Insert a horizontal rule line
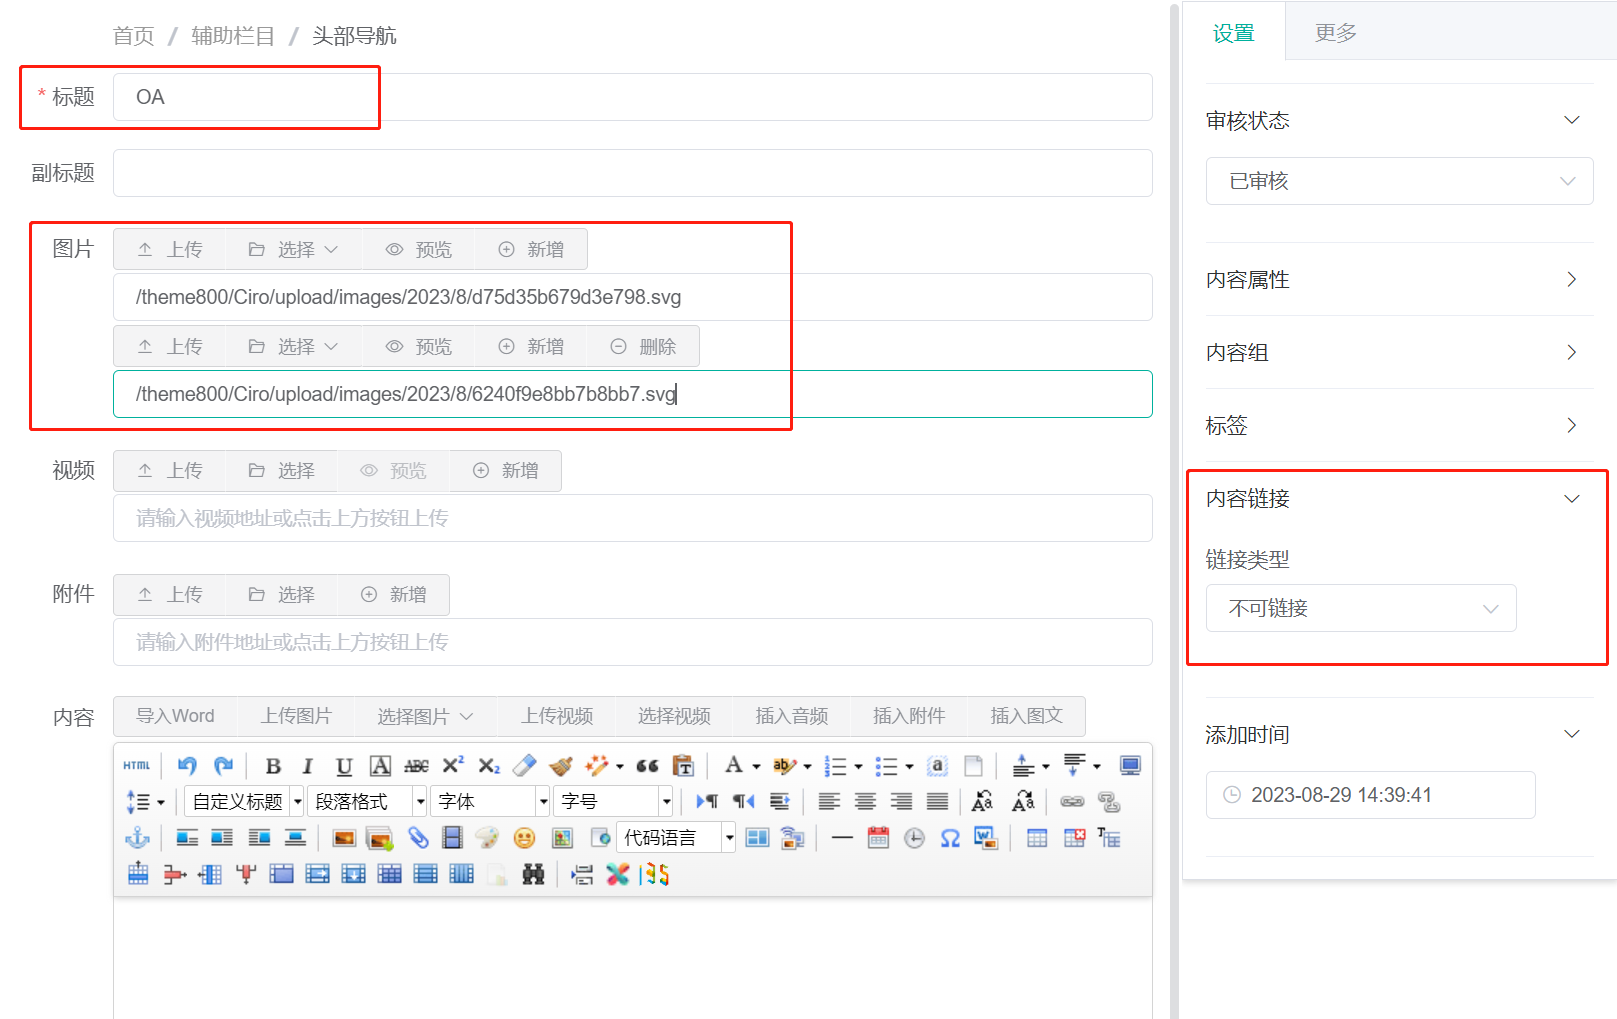1617x1019 pixels. (842, 837)
